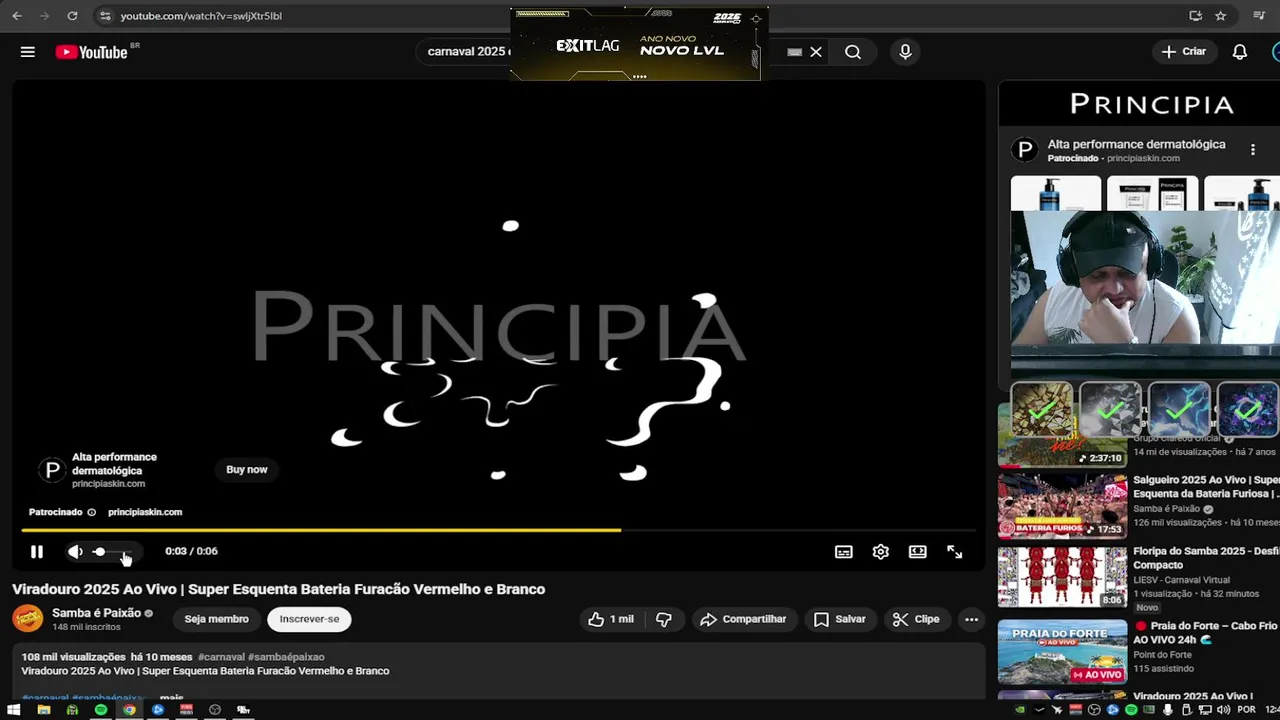1280x720 pixels.
Task: Open the #carnaval hashtag in the description
Action: 221,657
